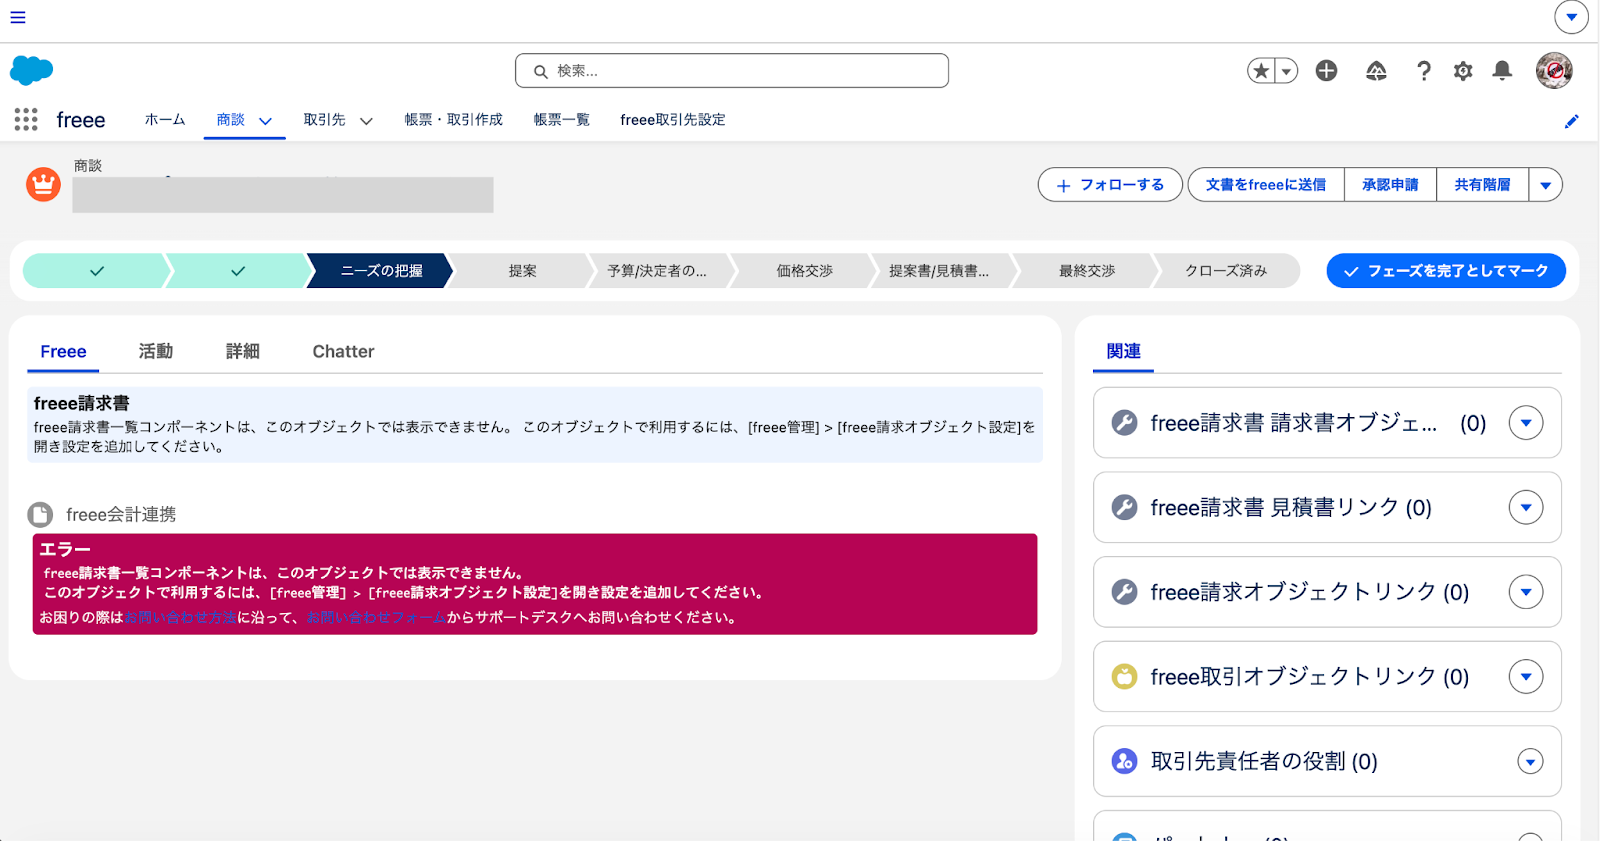Select the 最終交渉 stage
Image resolution: width=1600 pixels, height=841 pixels.
click(x=1087, y=271)
